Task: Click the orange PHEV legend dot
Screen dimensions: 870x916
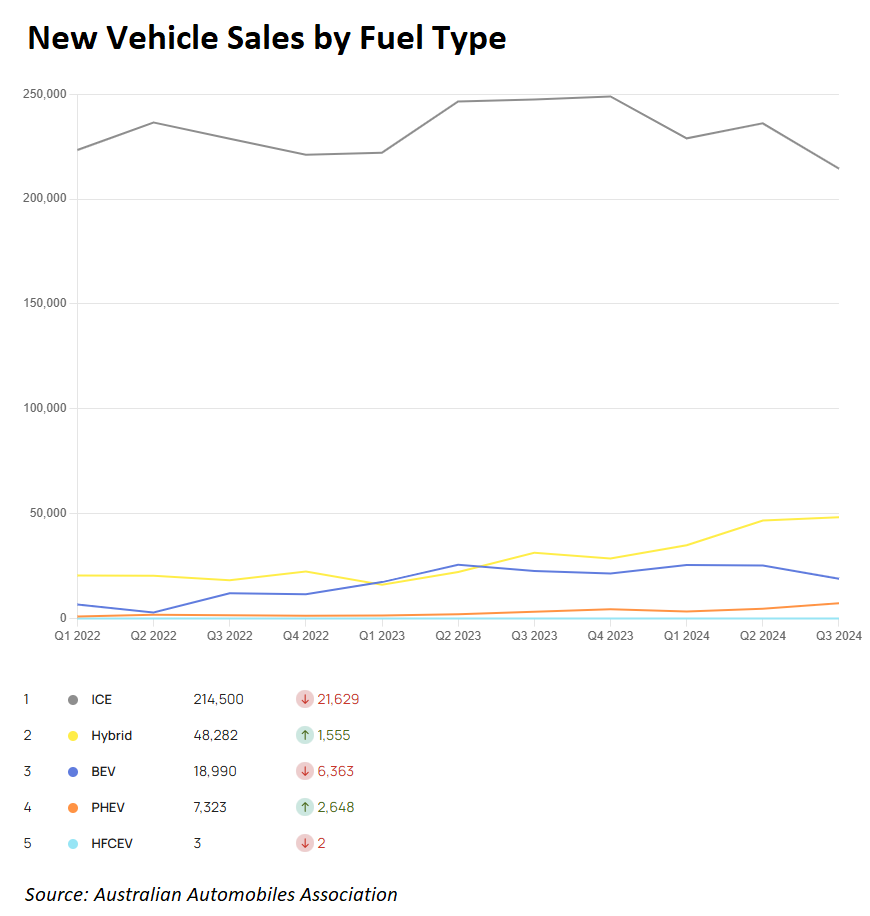Action: click(x=72, y=808)
